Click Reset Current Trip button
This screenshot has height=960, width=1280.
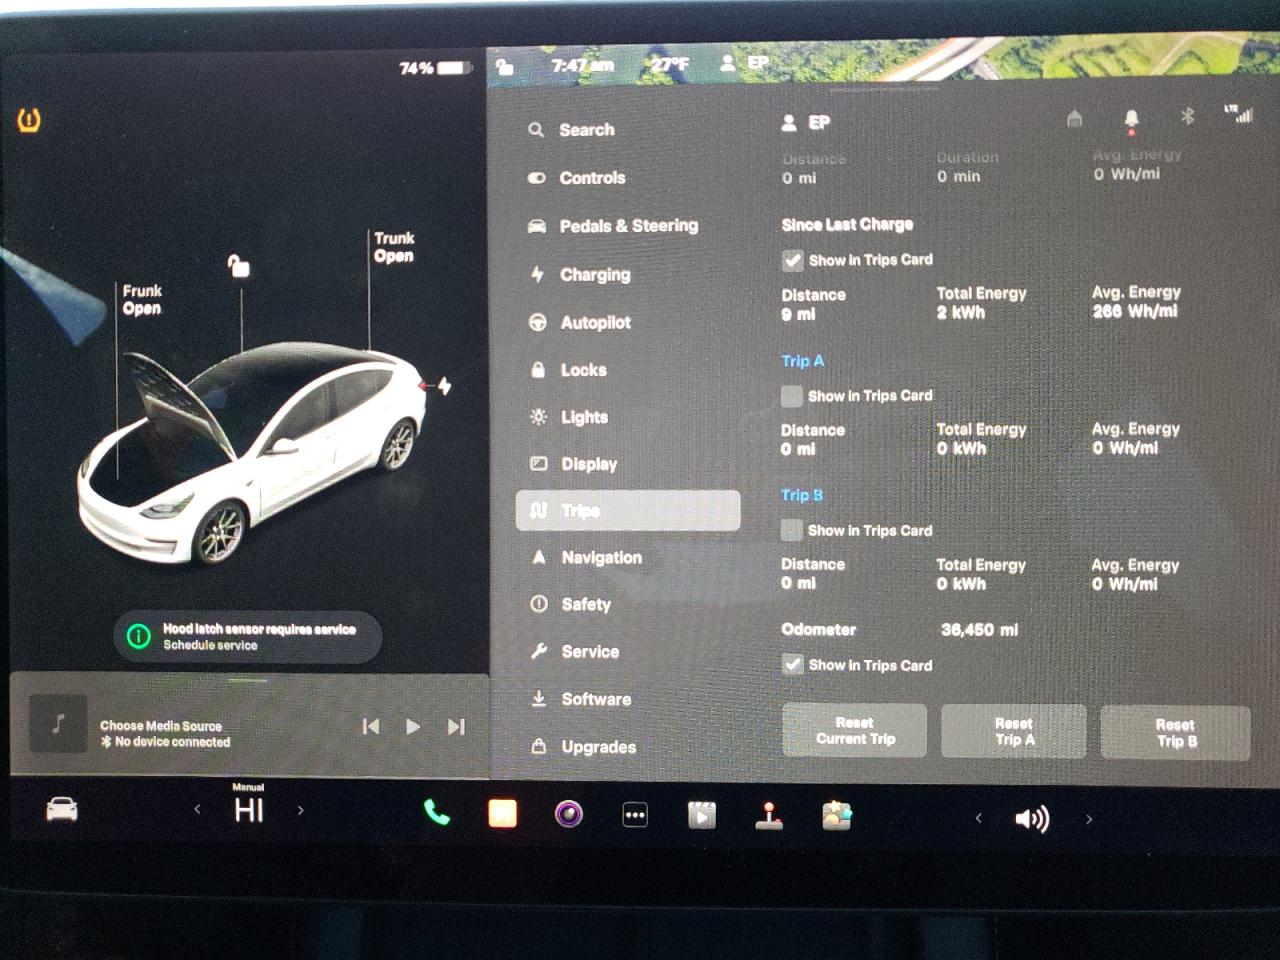855,731
